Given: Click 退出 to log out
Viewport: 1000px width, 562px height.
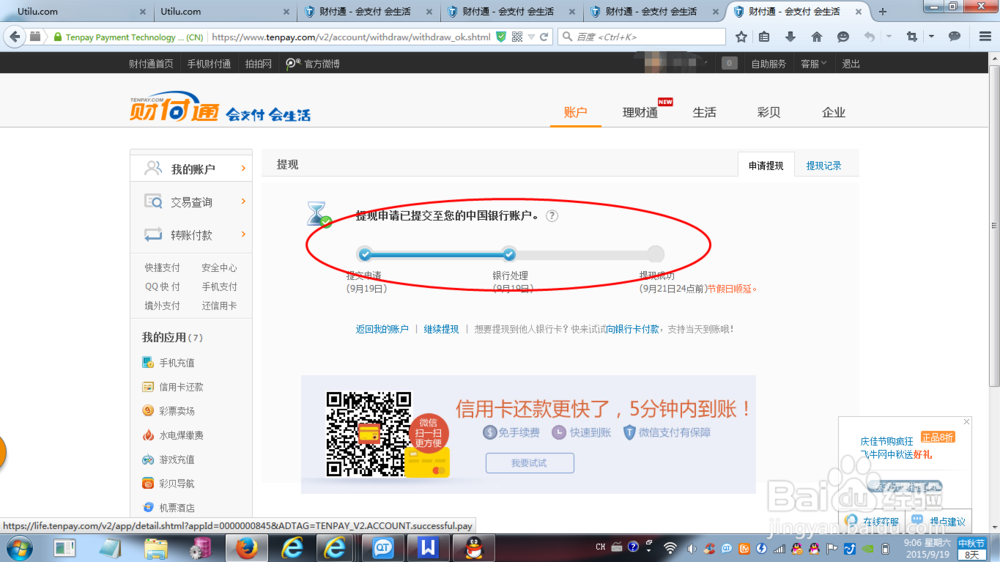Looking at the screenshot, I should pos(851,63).
